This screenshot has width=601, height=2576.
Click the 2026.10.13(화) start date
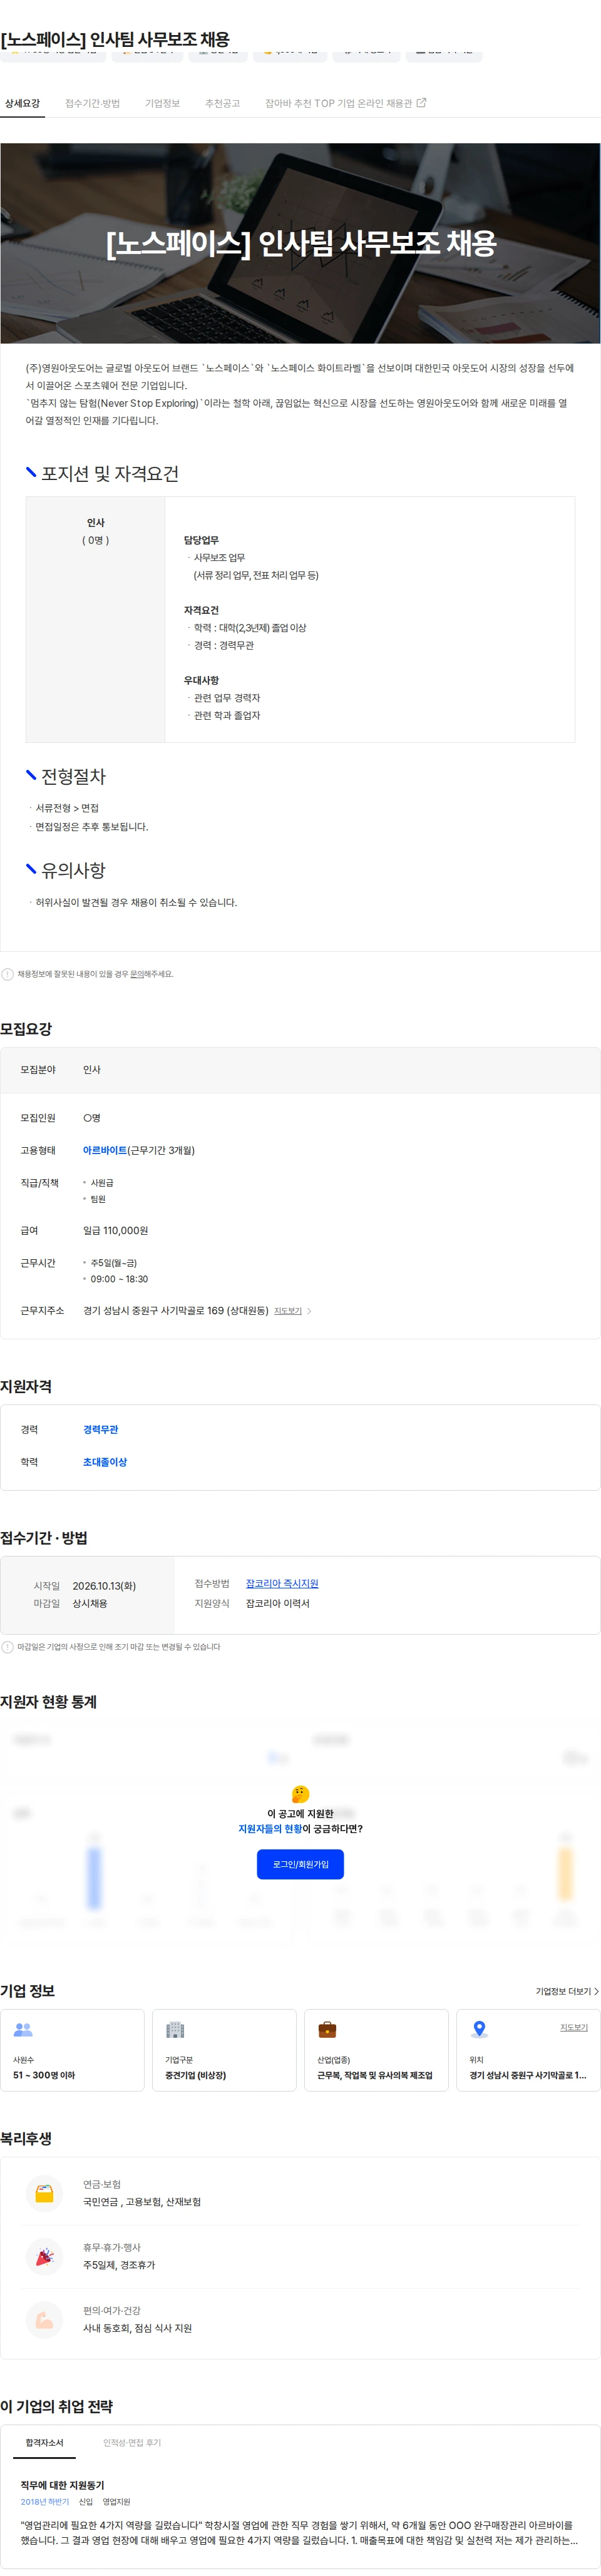[x=104, y=1586]
